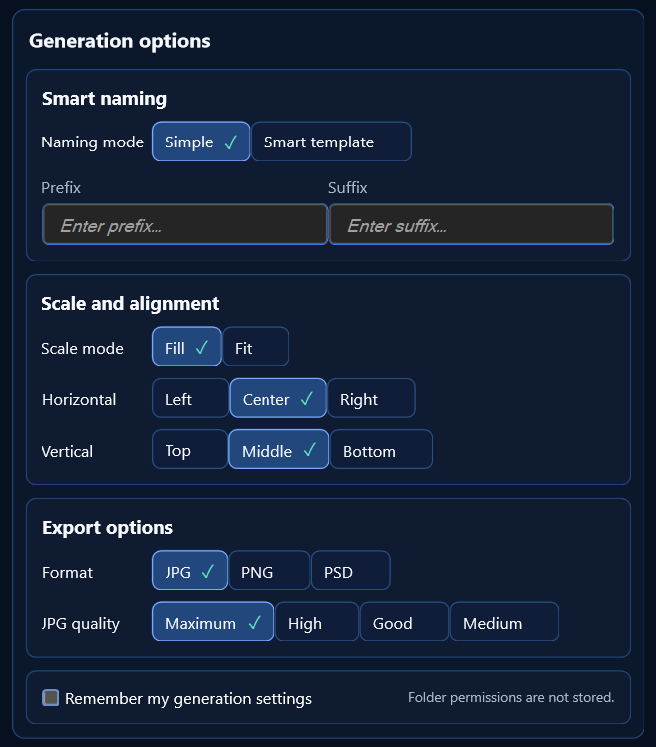Click the 'Suffix' field label
This screenshot has height=747, width=656.
(x=348, y=188)
